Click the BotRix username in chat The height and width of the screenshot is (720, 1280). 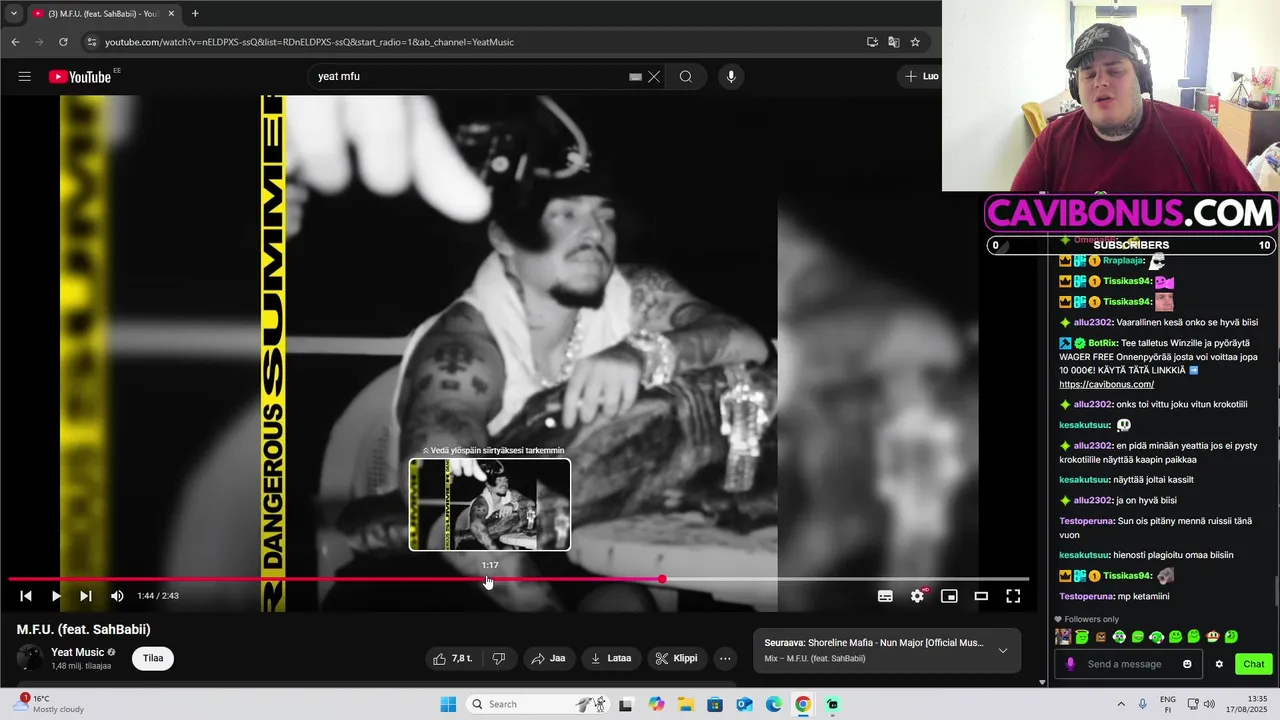pos(1102,343)
